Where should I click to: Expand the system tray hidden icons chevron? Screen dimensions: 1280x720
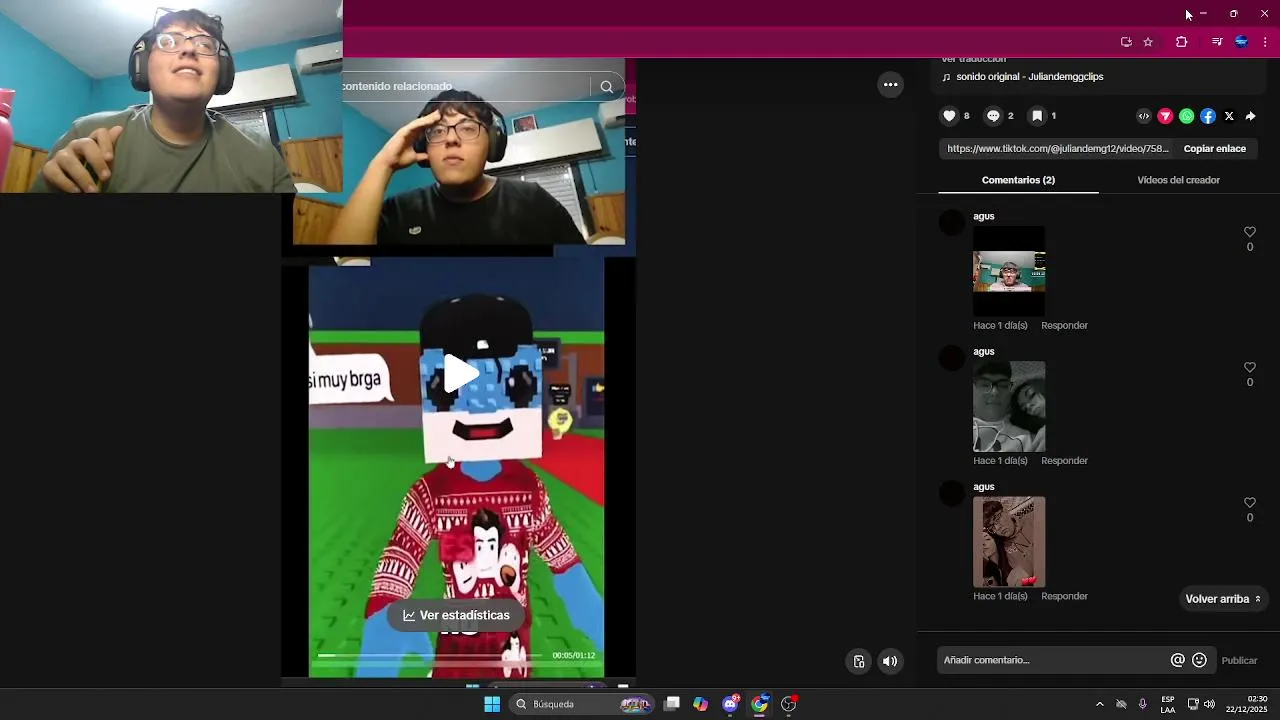click(x=1100, y=704)
